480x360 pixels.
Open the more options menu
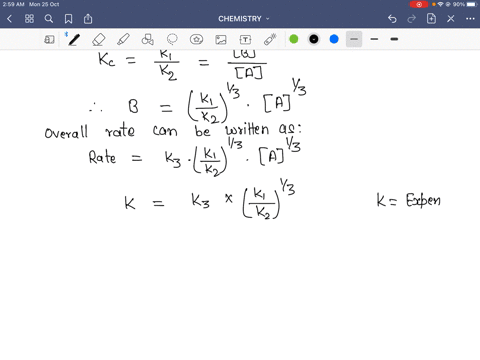(470, 19)
